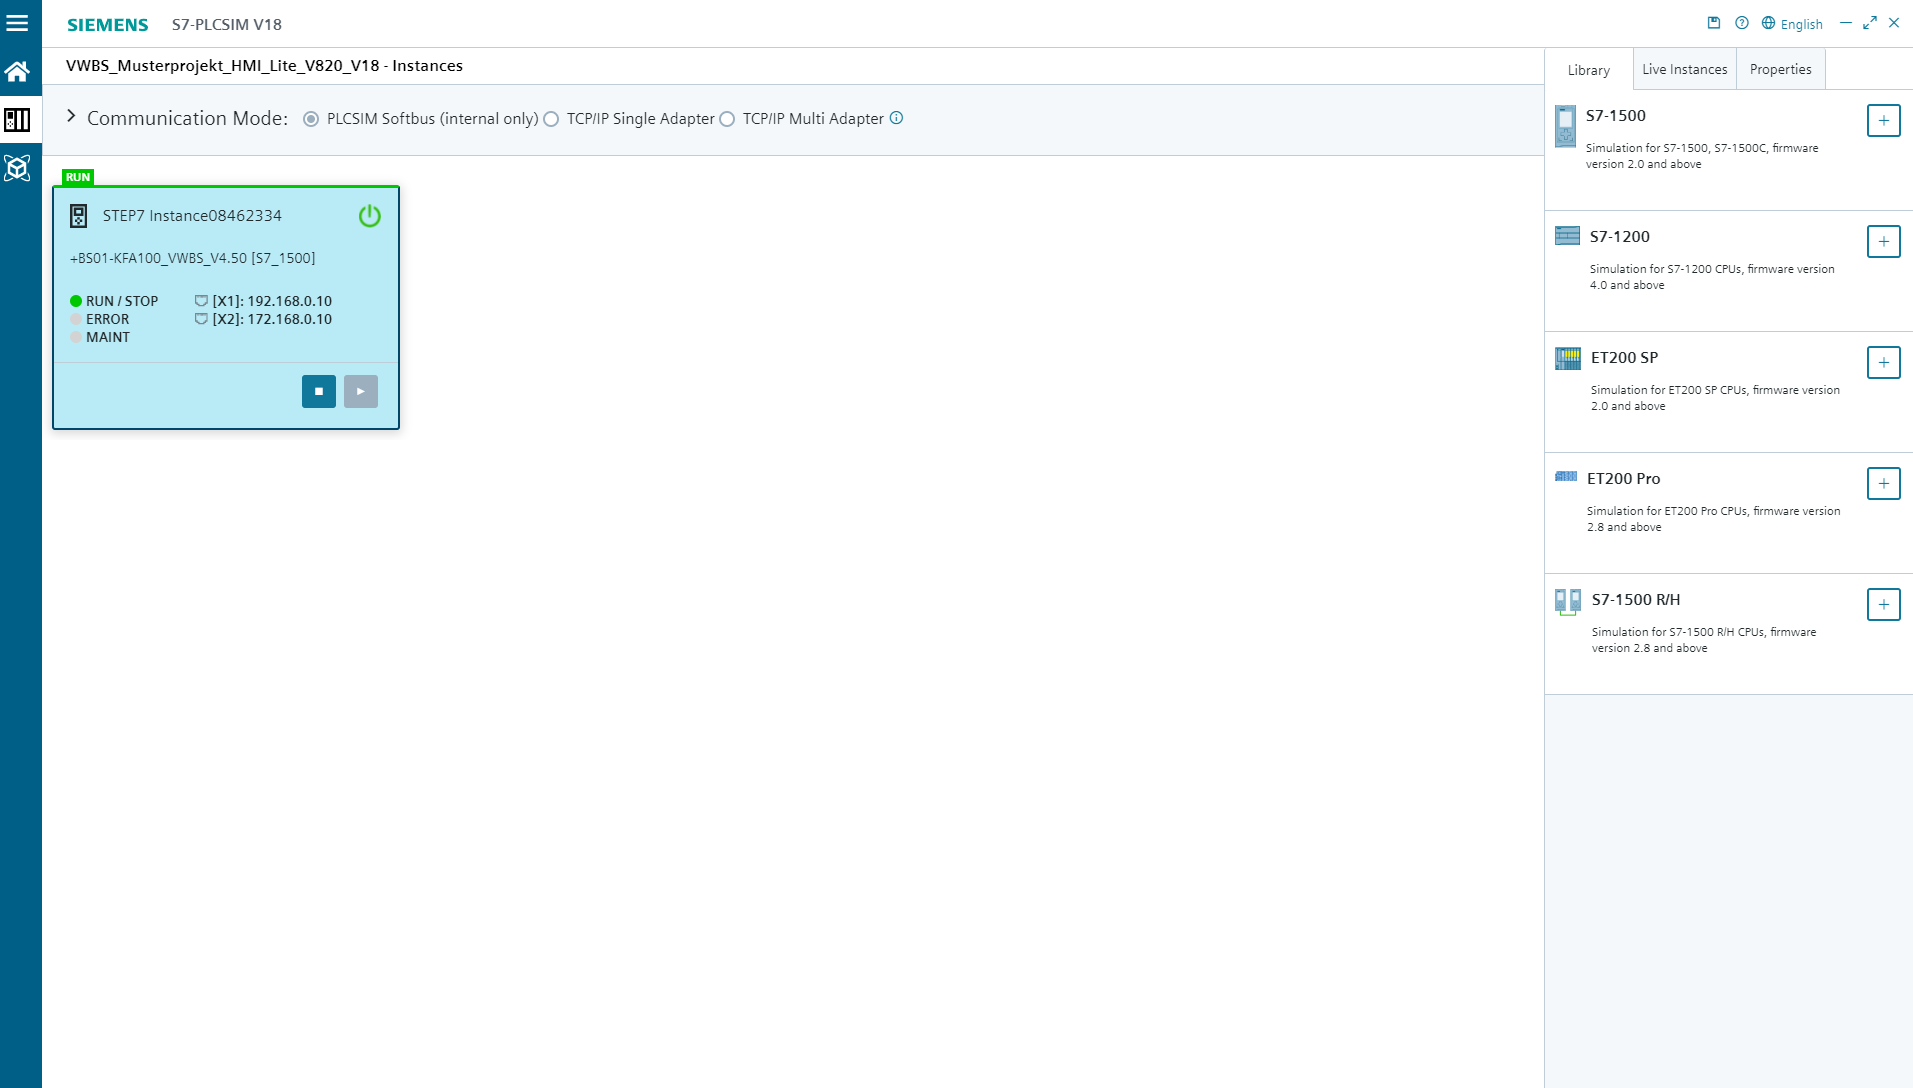Click the ET200 SP device icon
The height and width of the screenshot is (1088, 1913).
click(x=1568, y=358)
